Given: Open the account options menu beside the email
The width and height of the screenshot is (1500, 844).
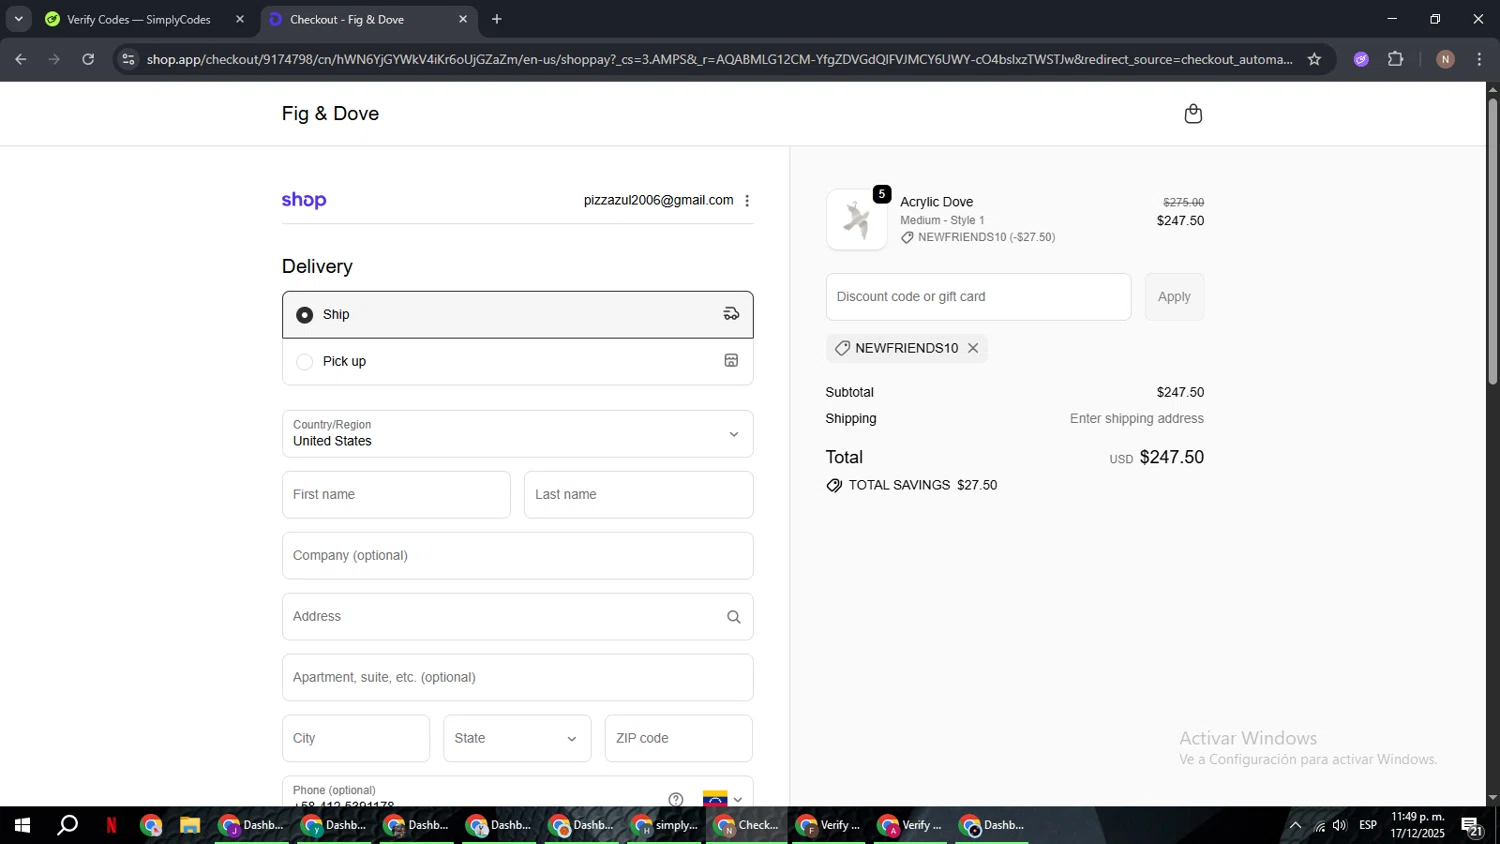Looking at the screenshot, I should point(747,201).
